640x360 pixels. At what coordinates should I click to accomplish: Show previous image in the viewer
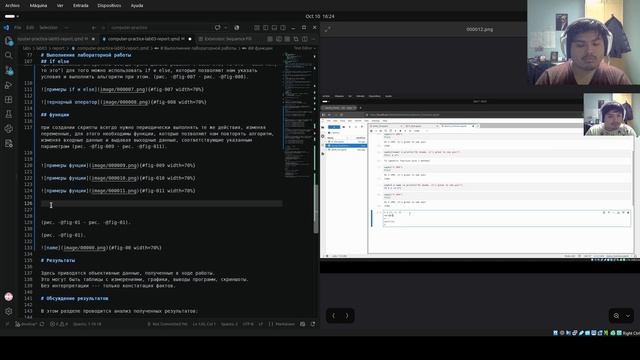tap(333, 316)
